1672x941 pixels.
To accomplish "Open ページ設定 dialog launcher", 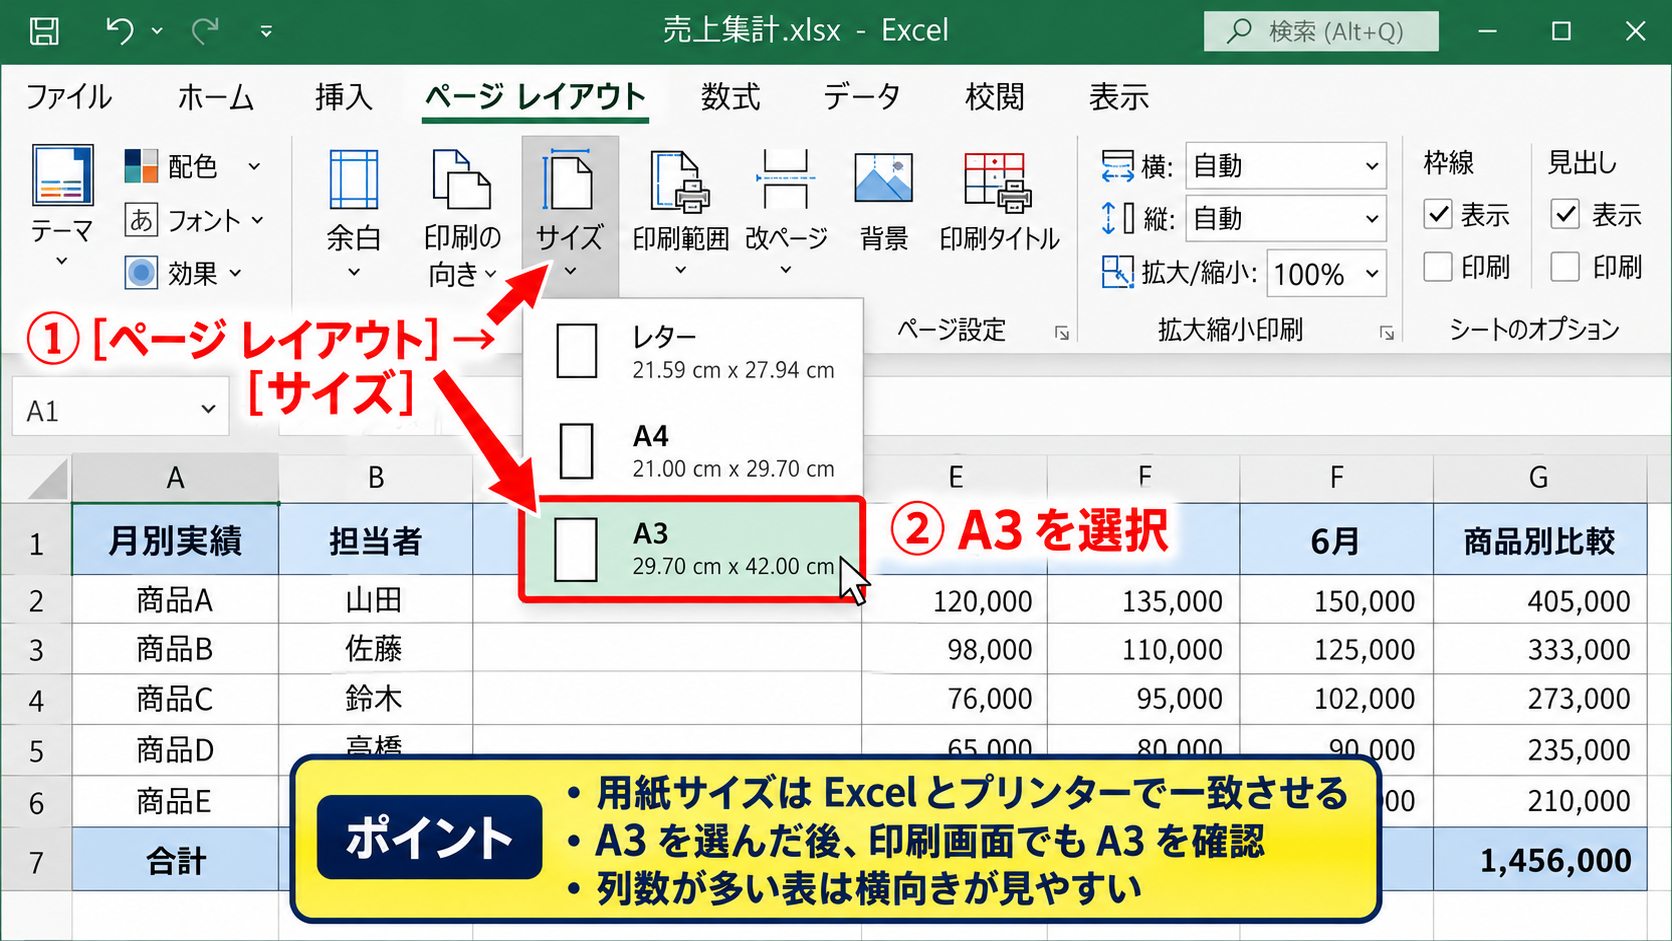I will pos(1062,333).
